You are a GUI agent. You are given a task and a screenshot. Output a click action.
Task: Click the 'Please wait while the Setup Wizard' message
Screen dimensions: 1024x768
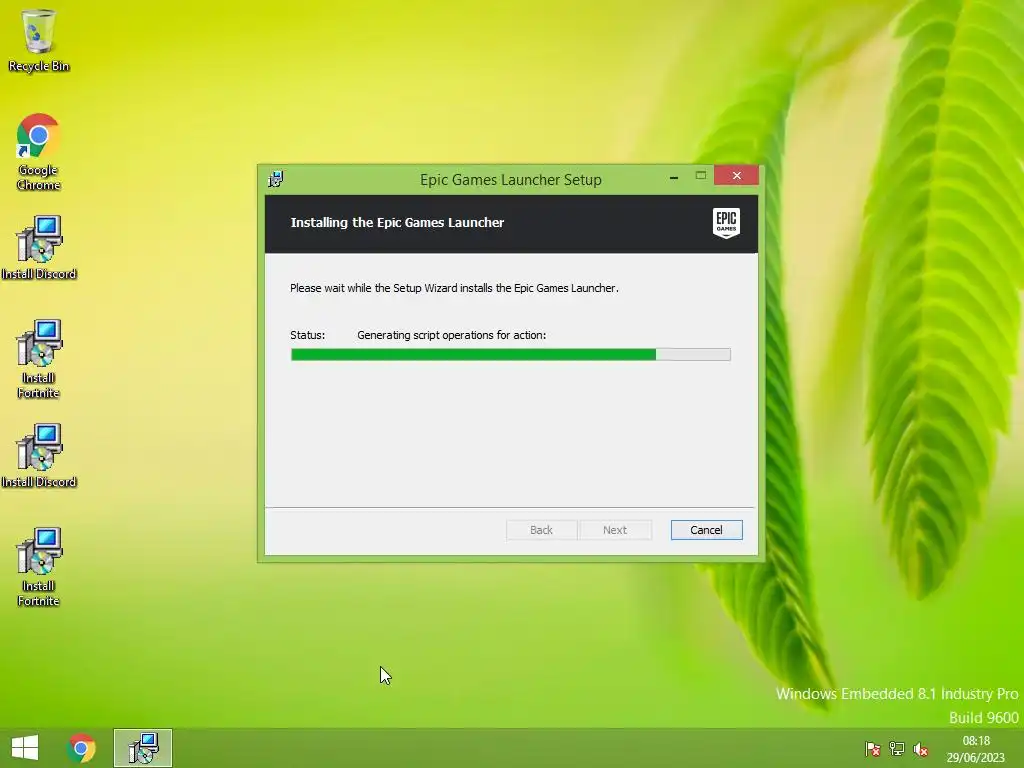tap(454, 288)
